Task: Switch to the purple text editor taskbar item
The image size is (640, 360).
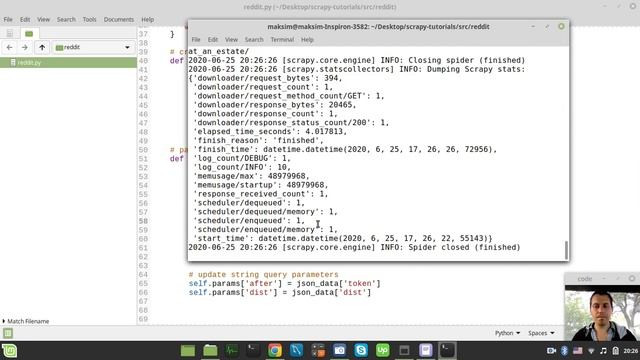Action: [426, 350]
